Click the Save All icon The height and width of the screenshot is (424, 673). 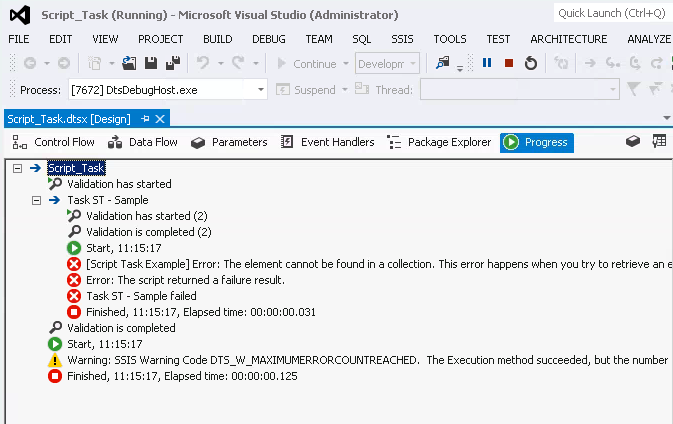[x=172, y=63]
